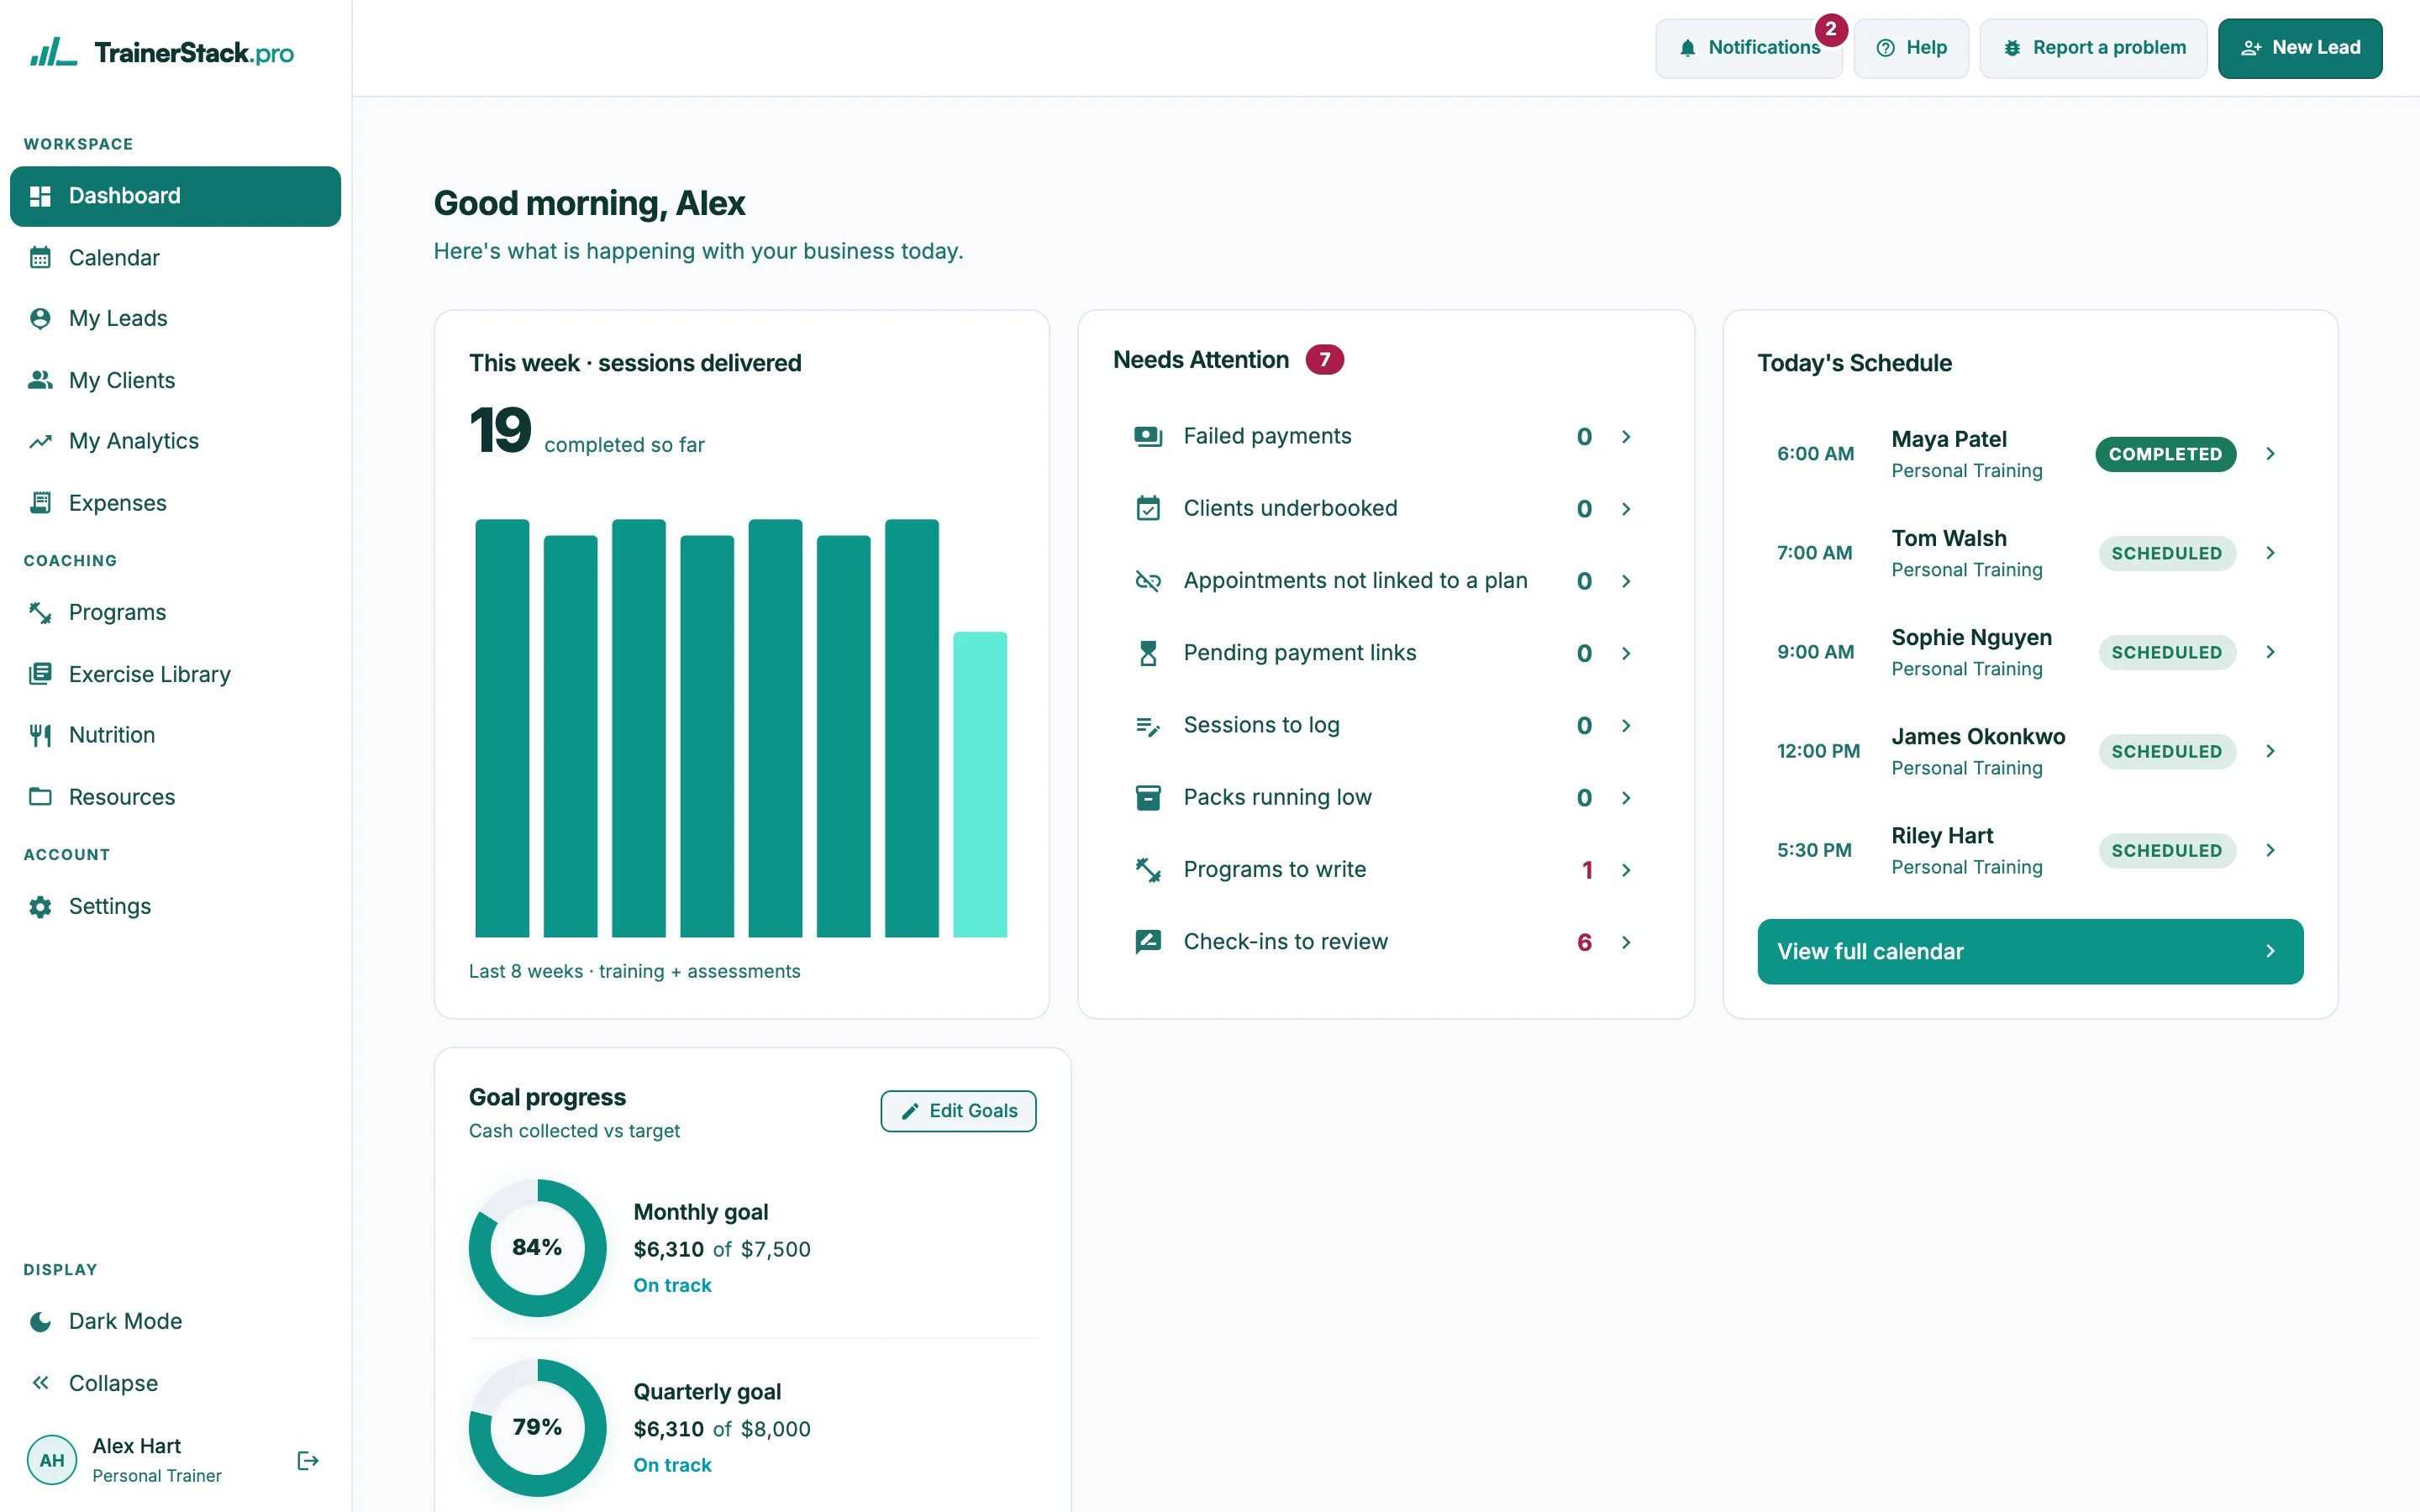Viewport: 2420px width, 1512px height.
Task: Open the Nutrition menu item
Action: (x=175, y=735)
